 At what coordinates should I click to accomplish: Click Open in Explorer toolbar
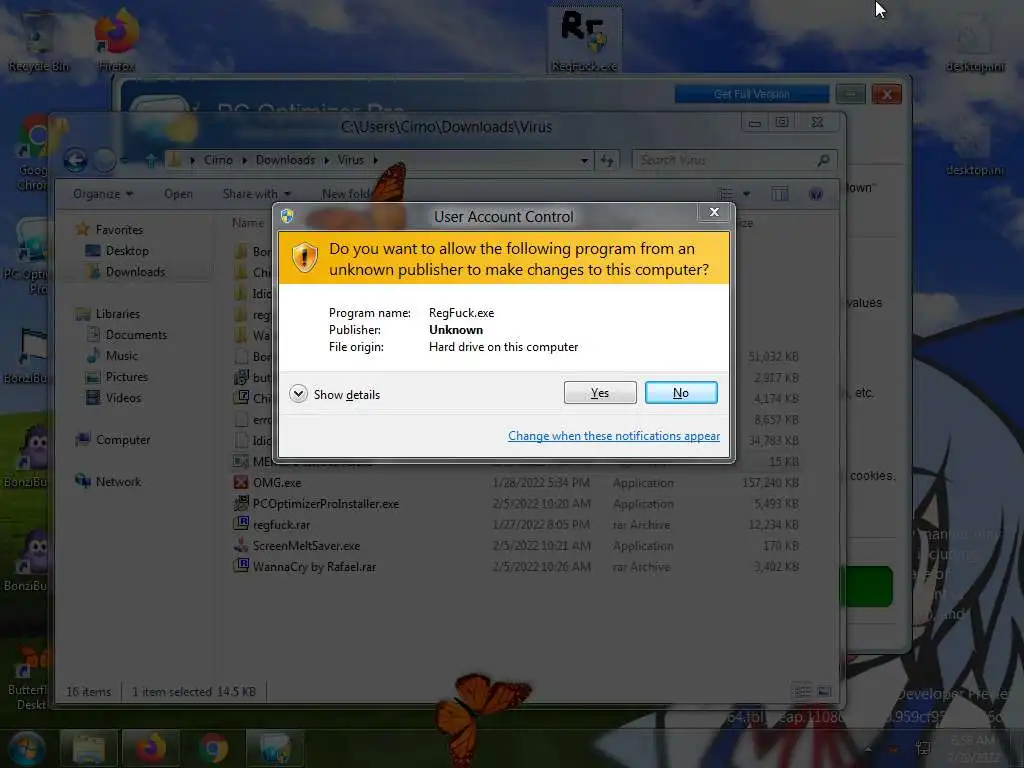point(178,194)
